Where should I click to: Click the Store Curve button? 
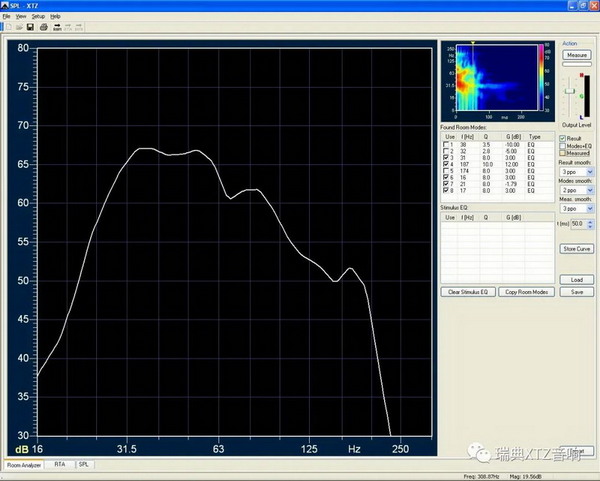point(577,249)
